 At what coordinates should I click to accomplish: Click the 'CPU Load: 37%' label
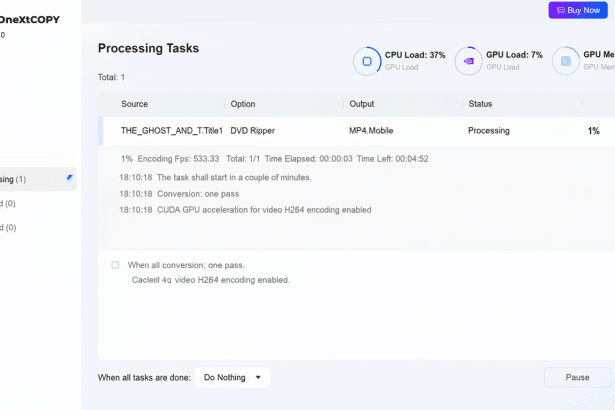pos(415,55)
